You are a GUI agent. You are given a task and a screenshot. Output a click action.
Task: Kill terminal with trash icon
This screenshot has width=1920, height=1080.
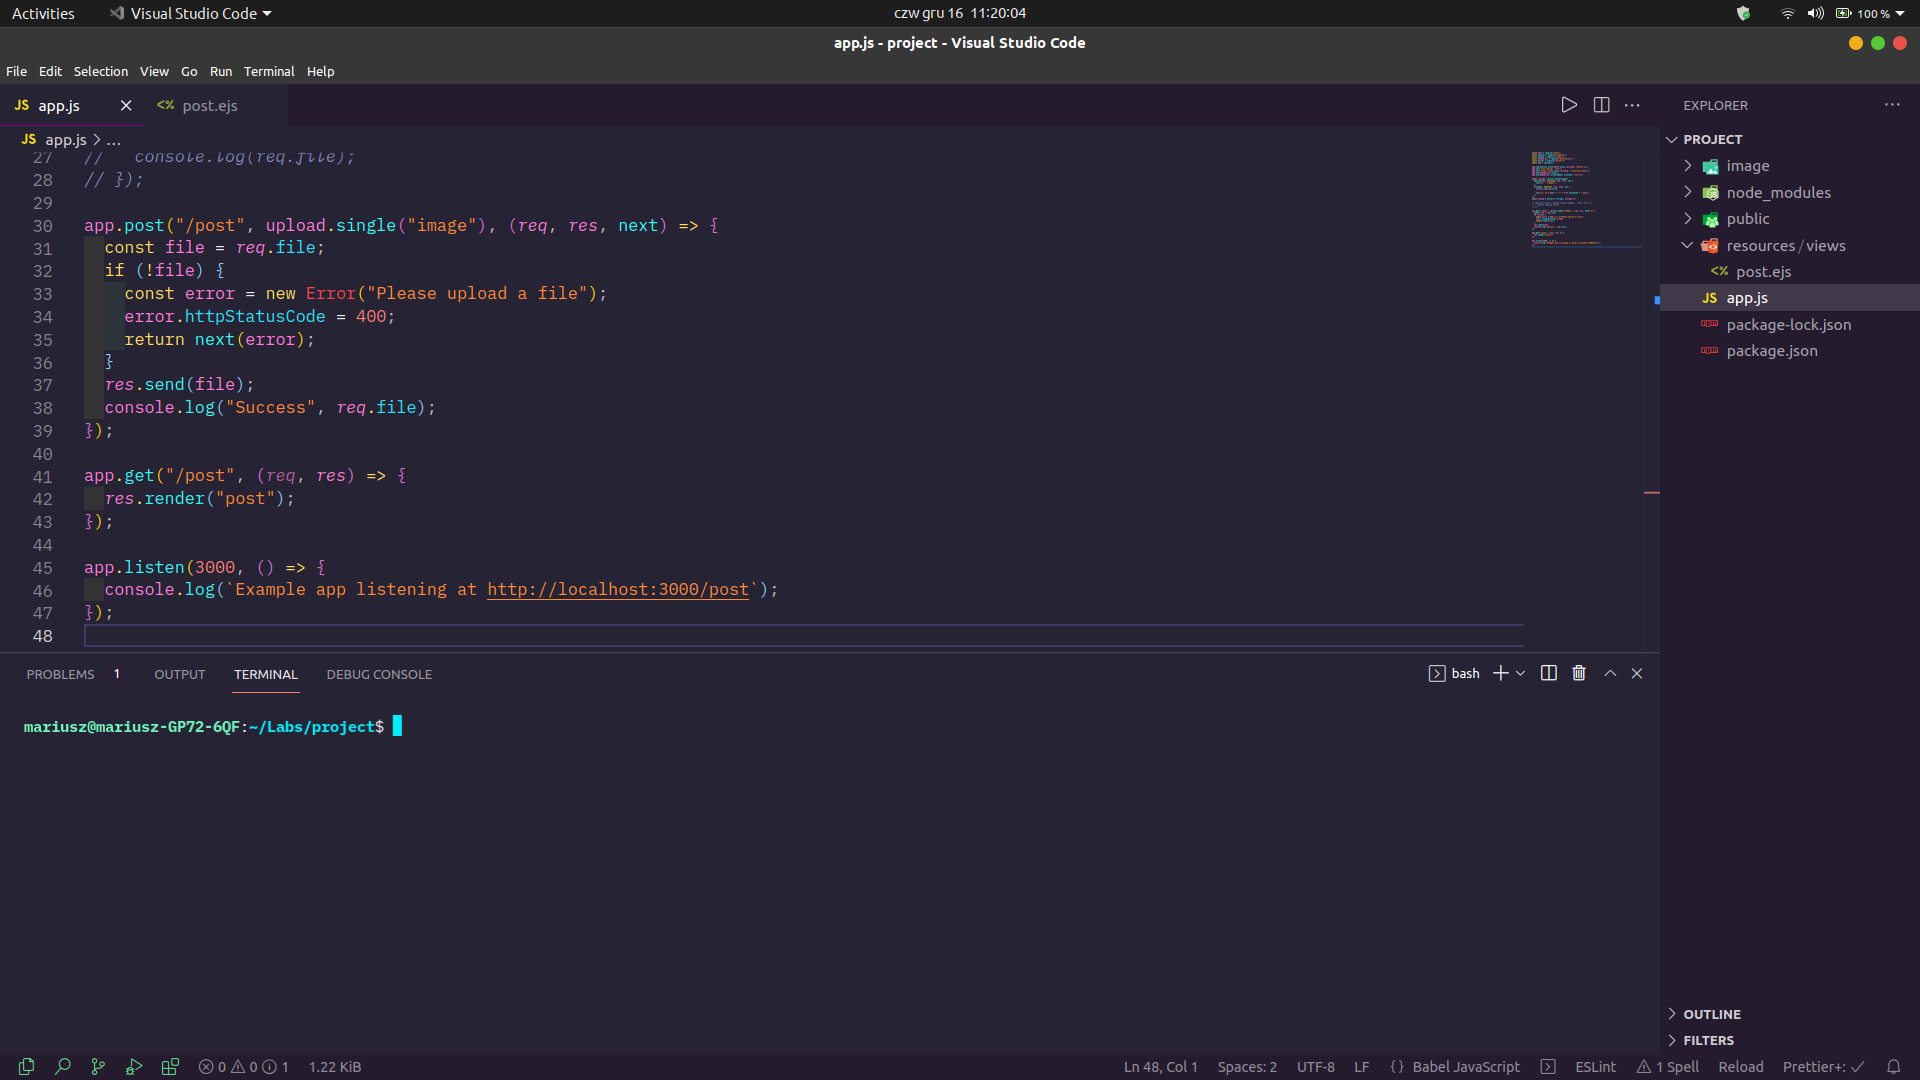pyautogui.click(x=1579, y=674)
